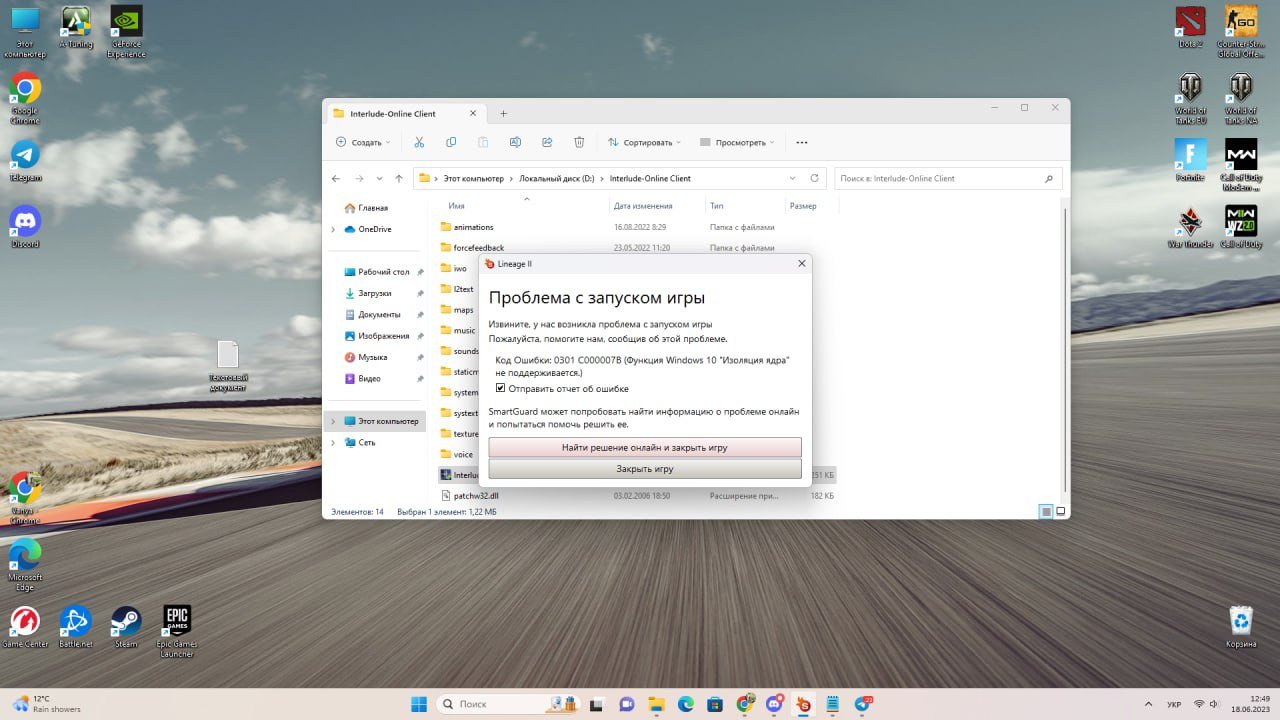The height and width of the screenshot is (720, 1280).
Task: Select the Telegram desktop icon
Action: 25,160
